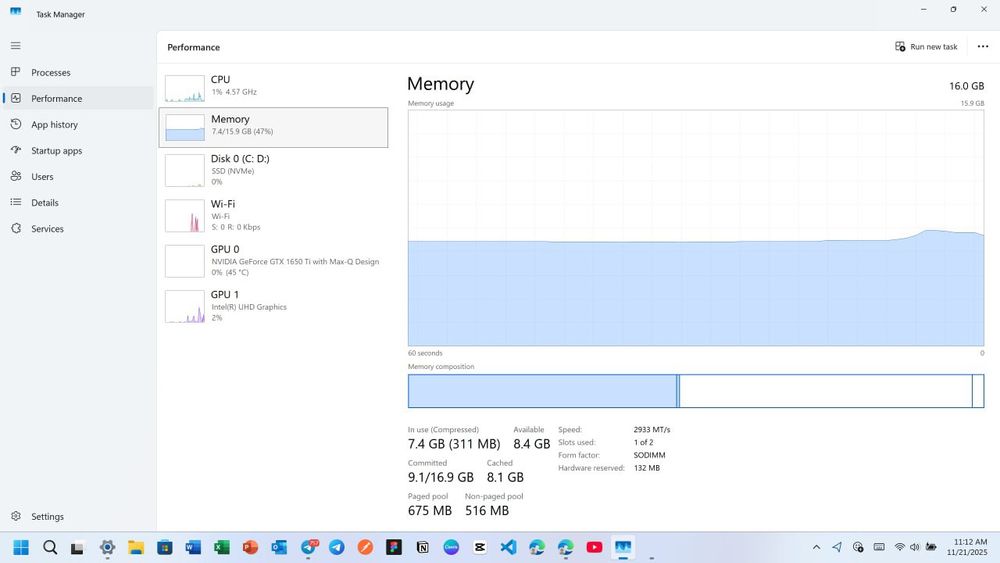Screen dimensions: 1000x563
Task: Click the "Performance" page title
Action: click(193, 47)
